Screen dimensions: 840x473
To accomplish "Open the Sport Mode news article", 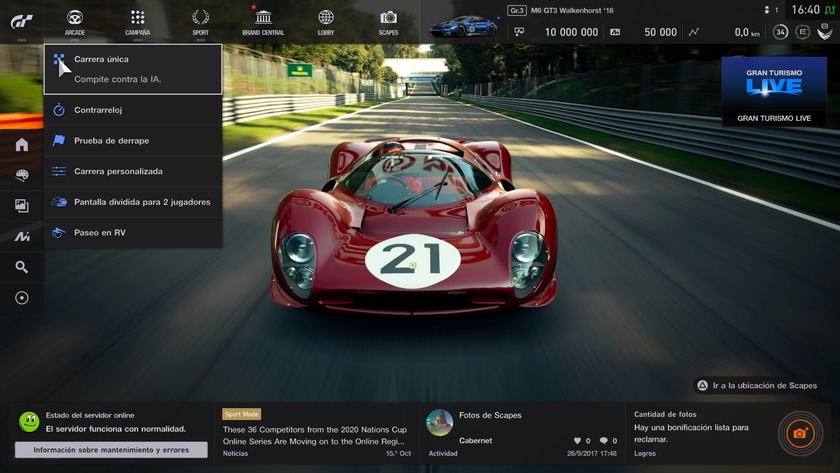I will pyautogui.click(x=315, y=433).
